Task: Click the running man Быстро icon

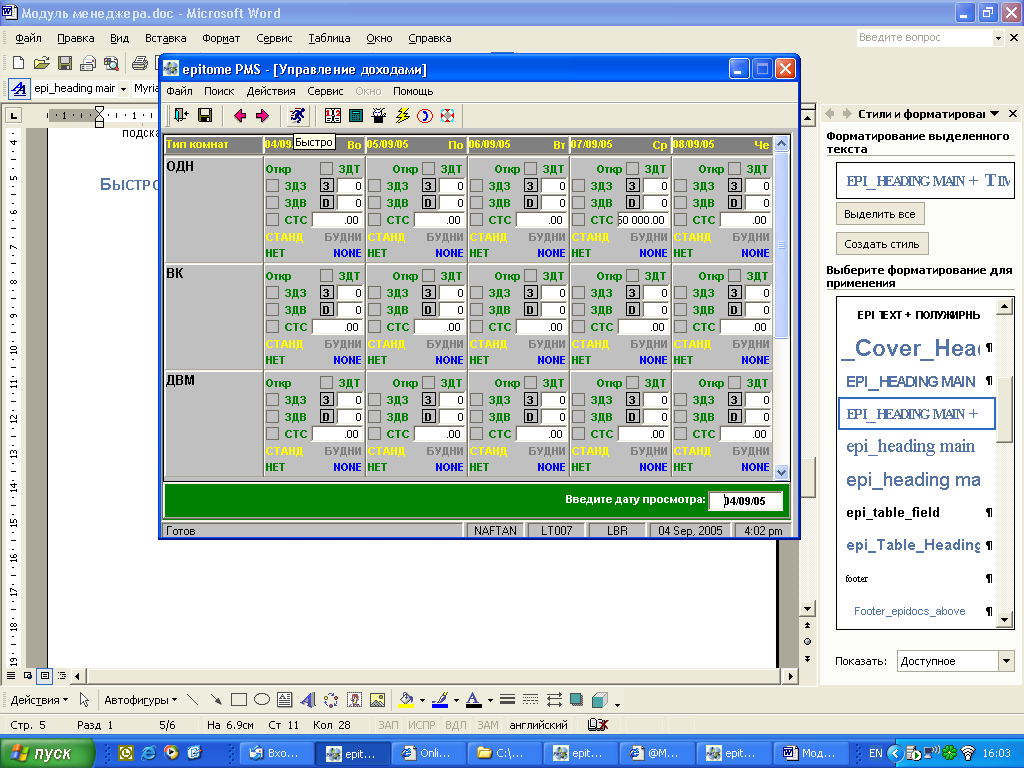Action: tap(298, 116)
